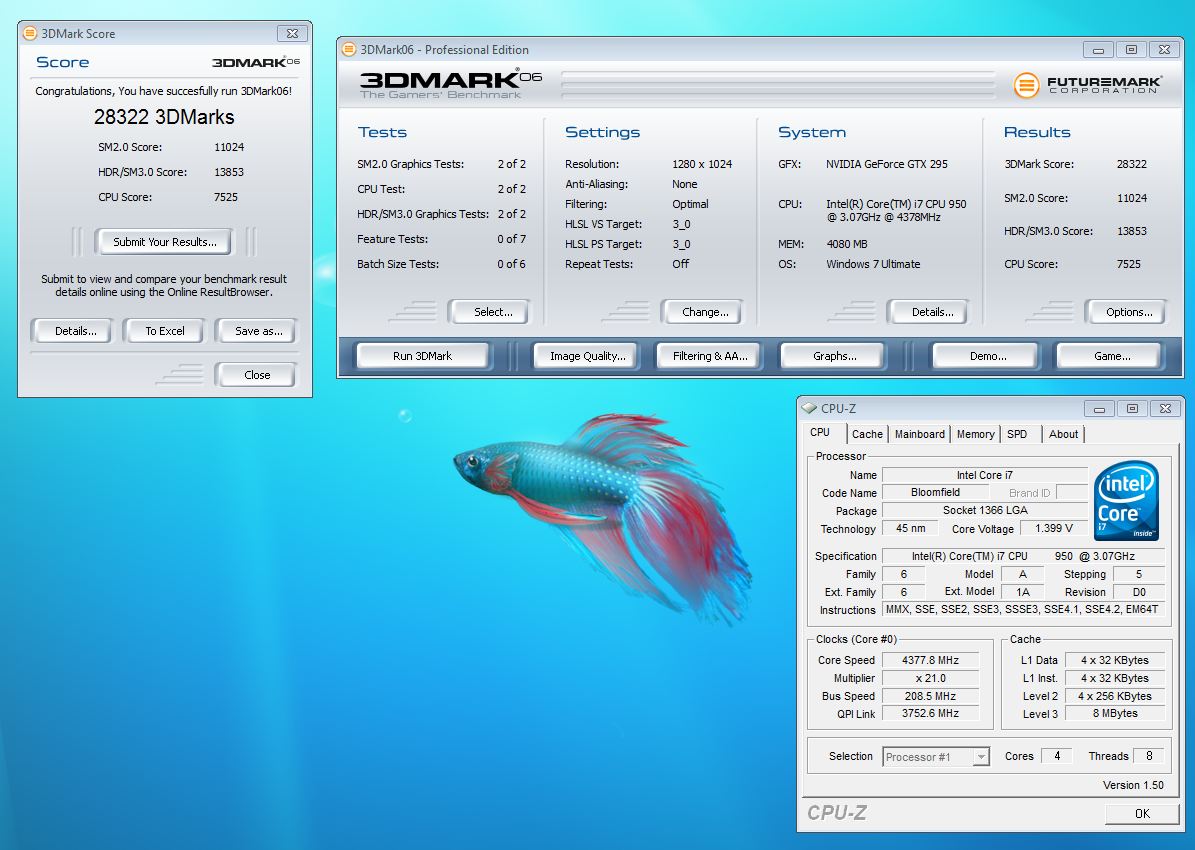Click the 3DMark06 Professional Edition title icon

349,50
